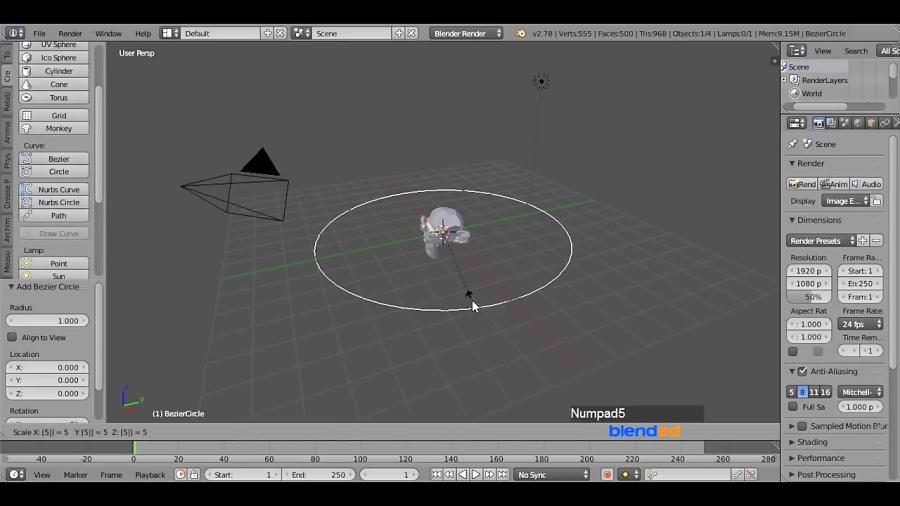Image resolution: width=900 pixels, height=506 pixels.
Task: Open the outliner editor type selector
Action: point(797,50)
